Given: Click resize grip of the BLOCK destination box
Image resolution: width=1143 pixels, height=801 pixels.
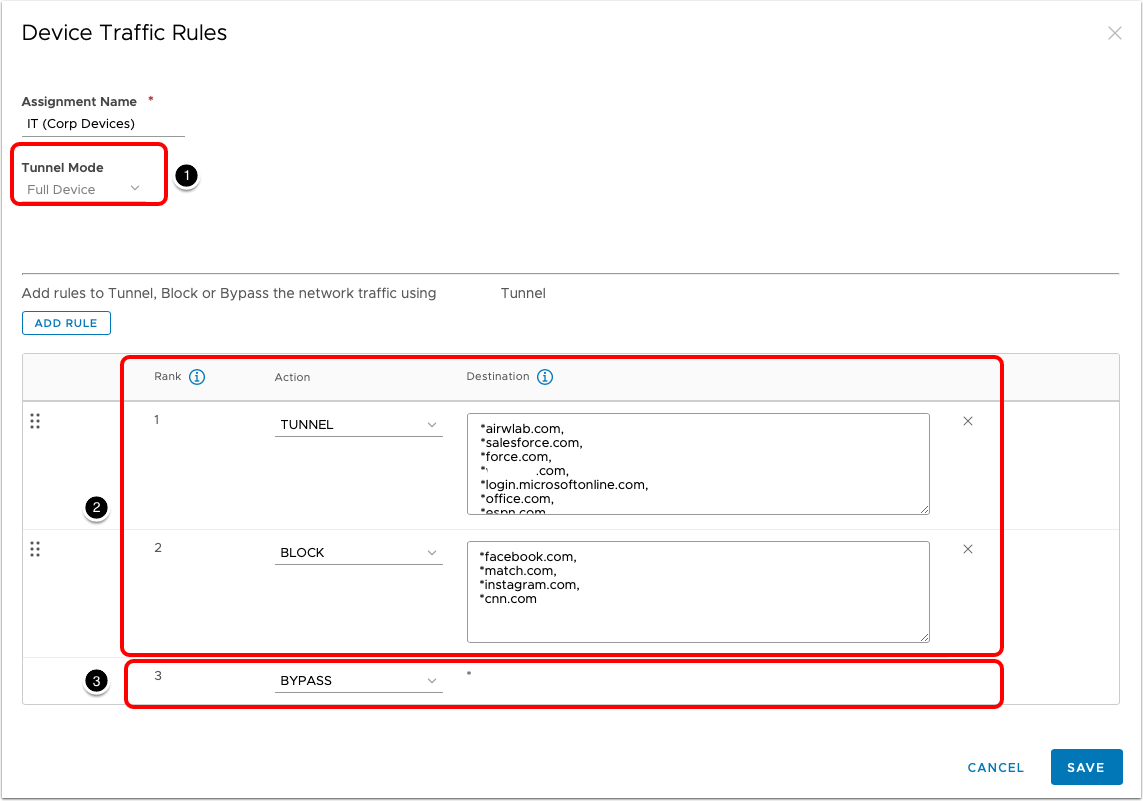Looking at the screenshot, I should 924,636.
